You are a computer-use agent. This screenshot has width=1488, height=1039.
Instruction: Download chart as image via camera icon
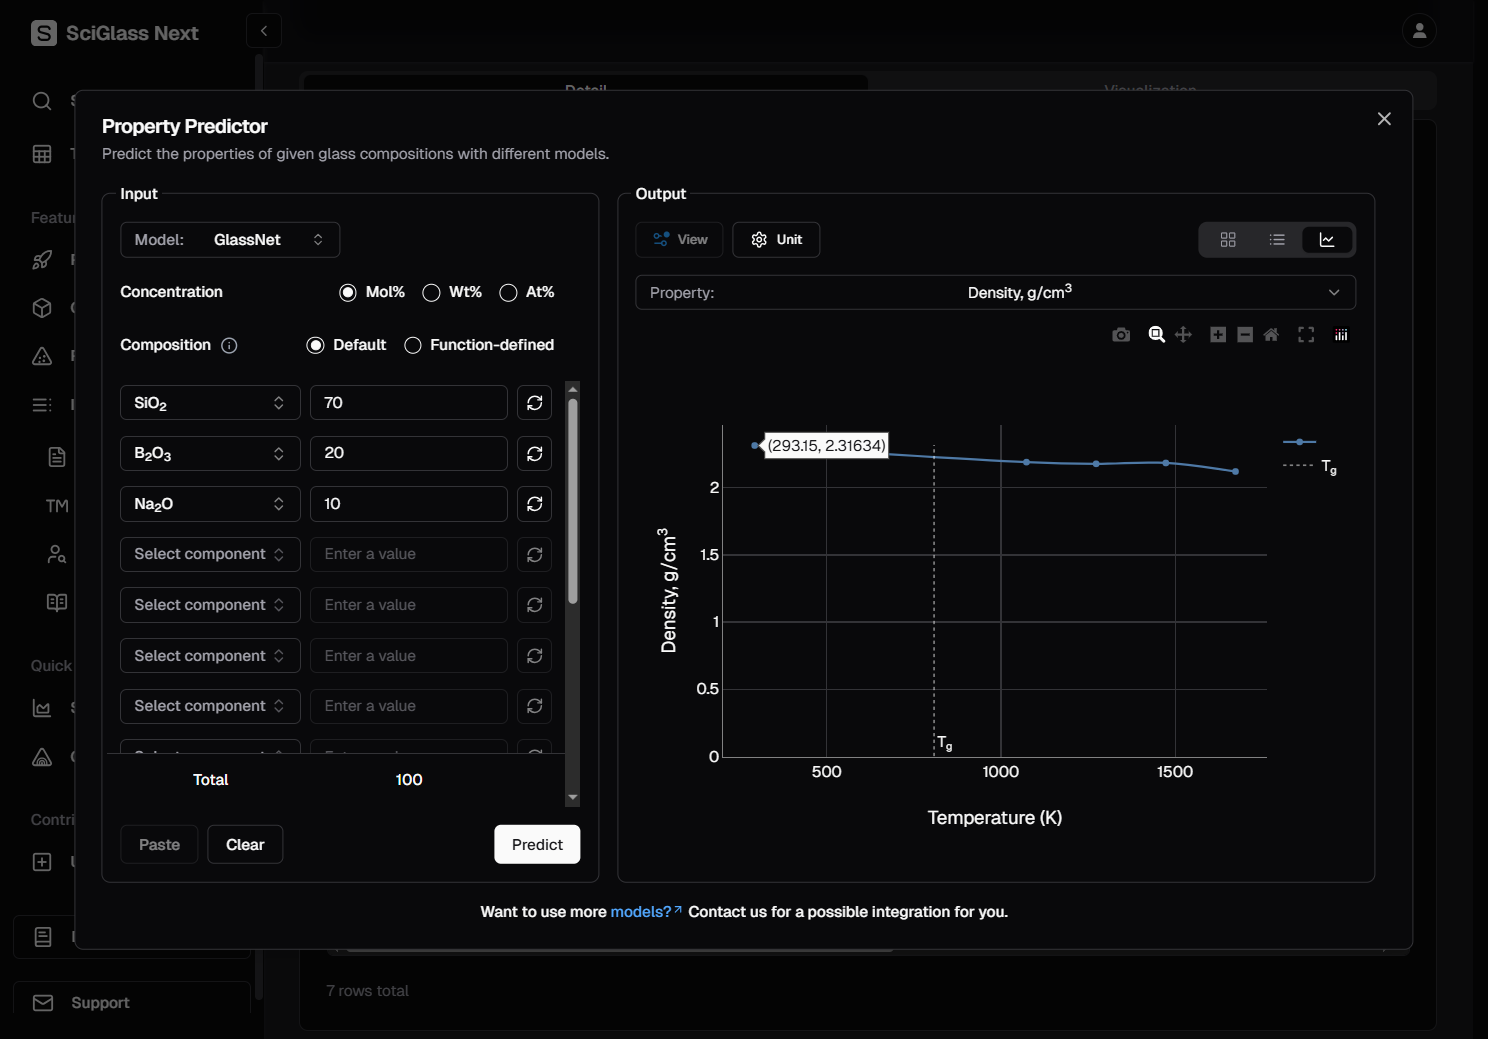point(1121,335)
